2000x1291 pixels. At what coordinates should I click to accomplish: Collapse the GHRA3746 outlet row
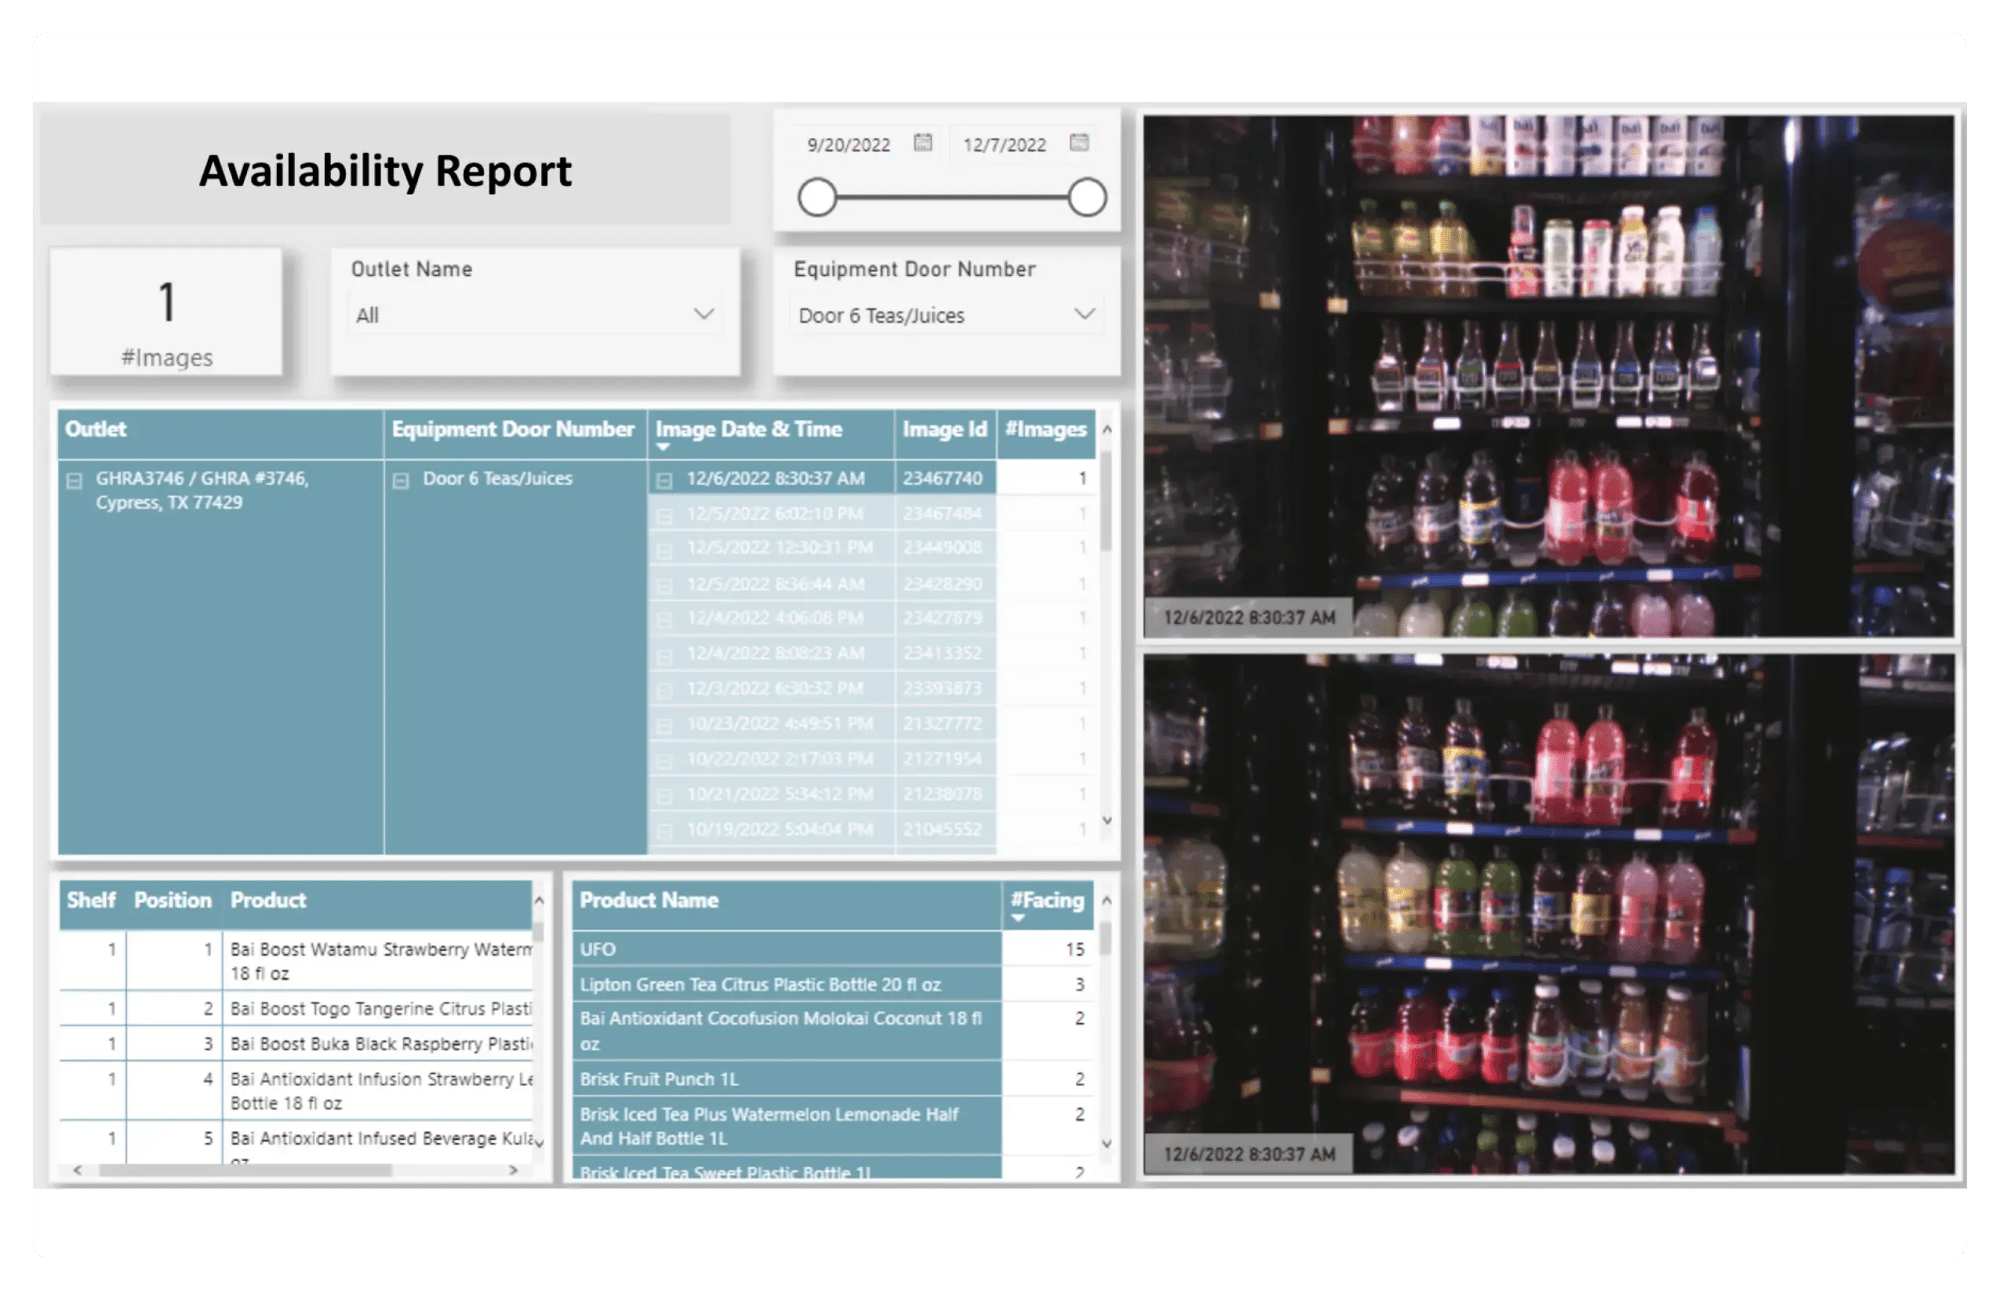tap(73, 479)
